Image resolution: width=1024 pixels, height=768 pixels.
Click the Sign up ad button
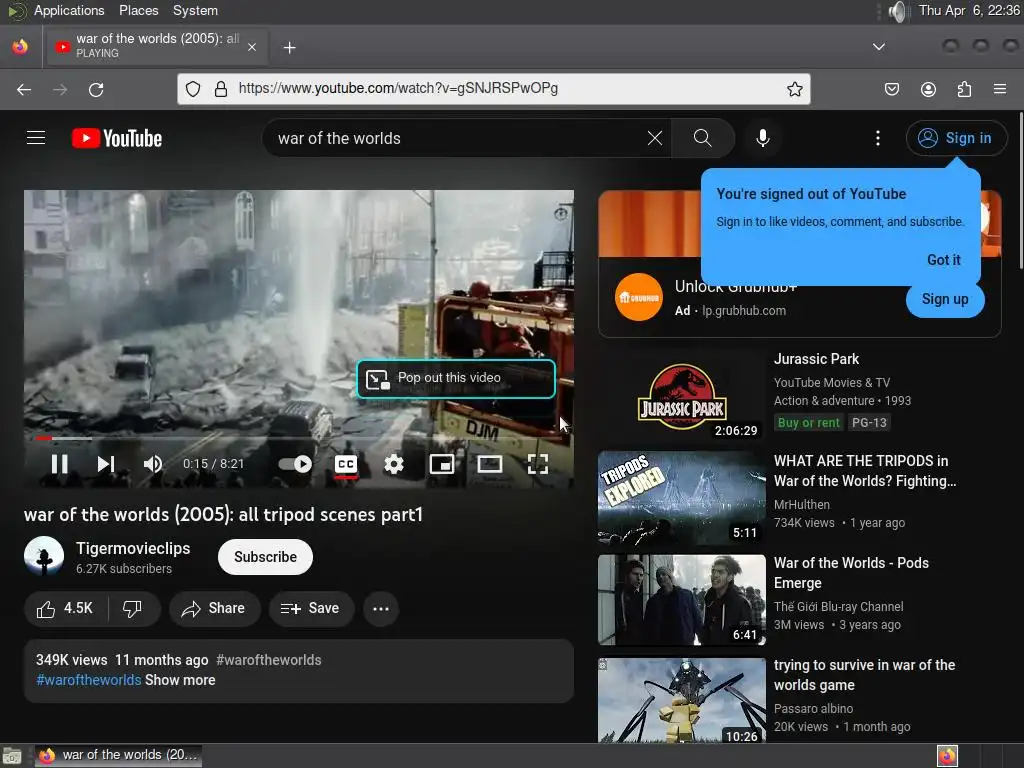tap(944, 299)
